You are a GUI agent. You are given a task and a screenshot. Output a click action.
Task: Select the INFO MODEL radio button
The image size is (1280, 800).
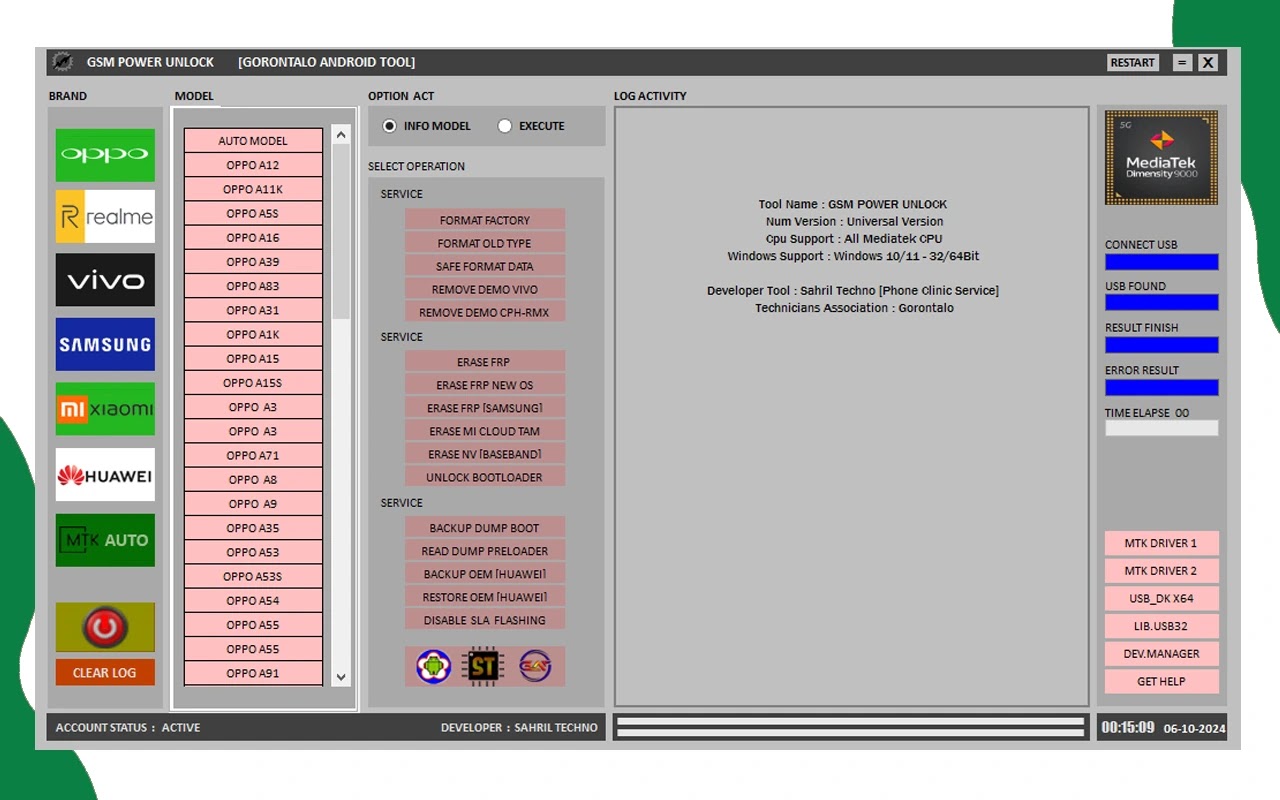[x=390, y=126]
